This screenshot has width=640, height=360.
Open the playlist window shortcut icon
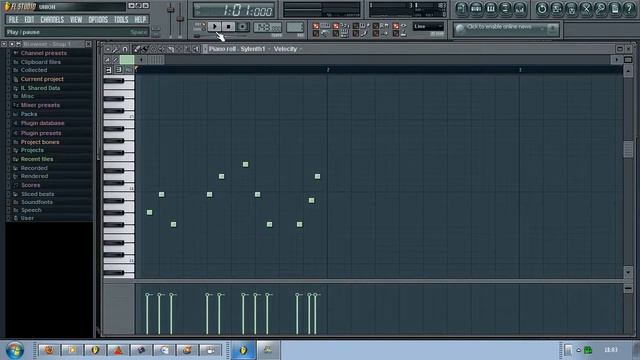pos(461,9)
